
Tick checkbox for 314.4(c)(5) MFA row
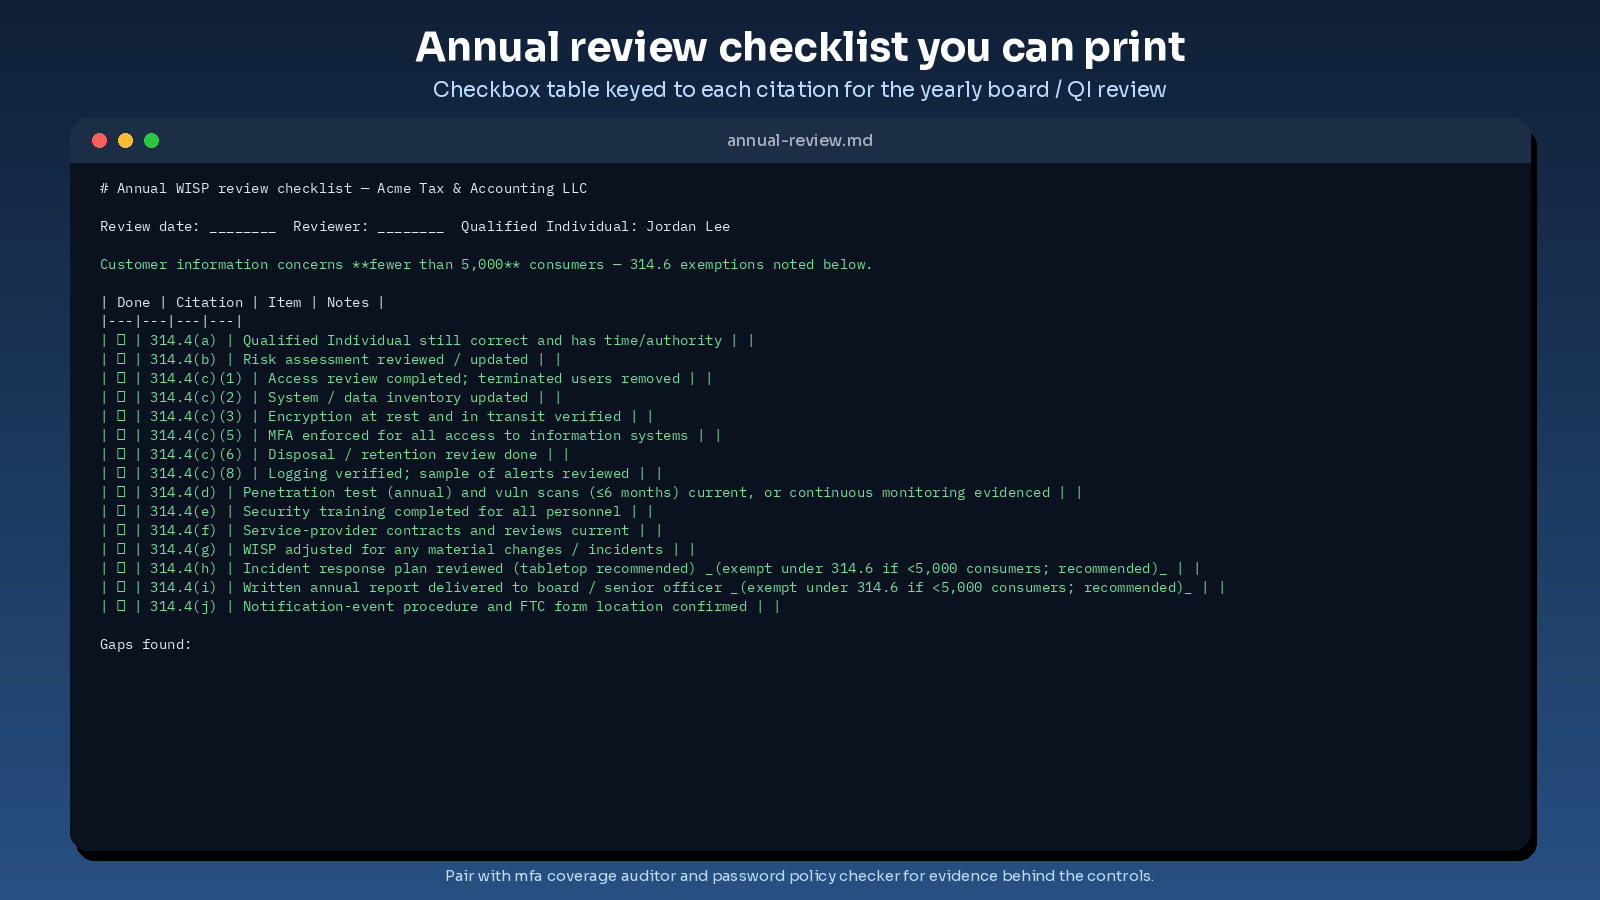pos(121,435)
